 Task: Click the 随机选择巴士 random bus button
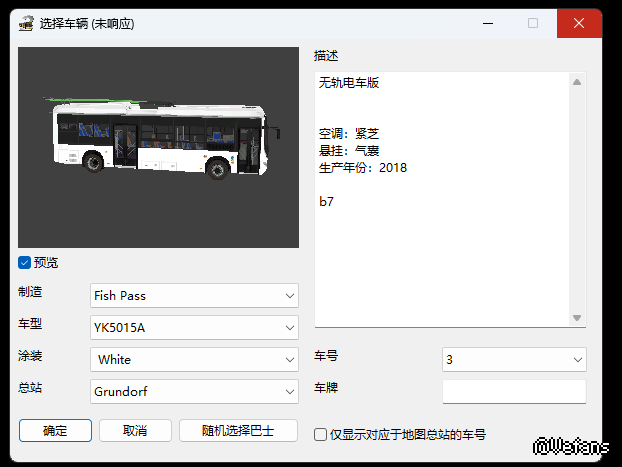pyautogui.click(x=238, y=431)
